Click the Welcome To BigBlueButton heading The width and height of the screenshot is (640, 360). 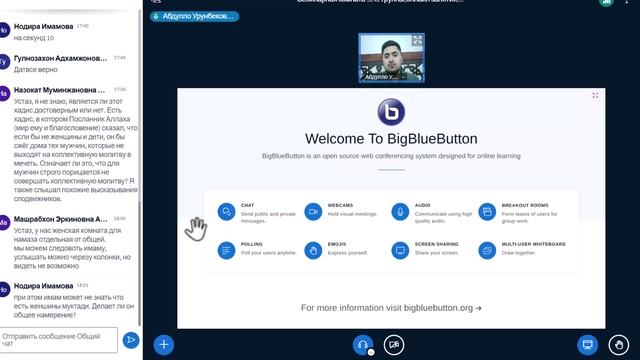pos(391,139)
